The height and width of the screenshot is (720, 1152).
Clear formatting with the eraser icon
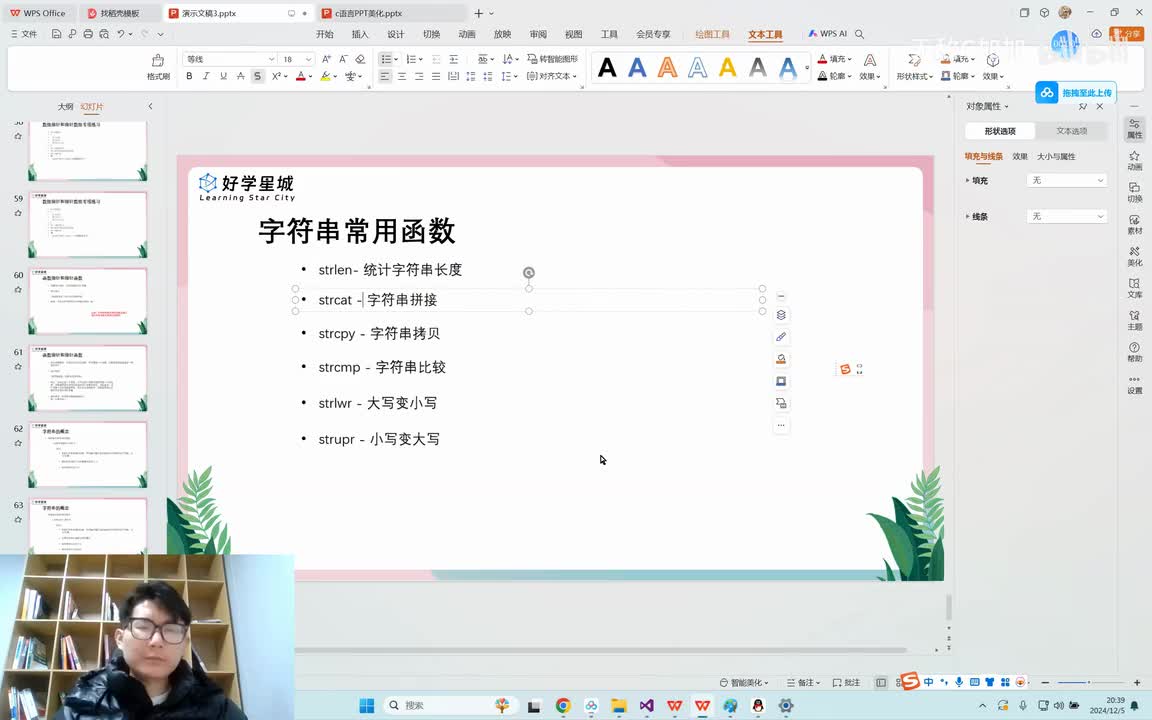coord(360,59)
